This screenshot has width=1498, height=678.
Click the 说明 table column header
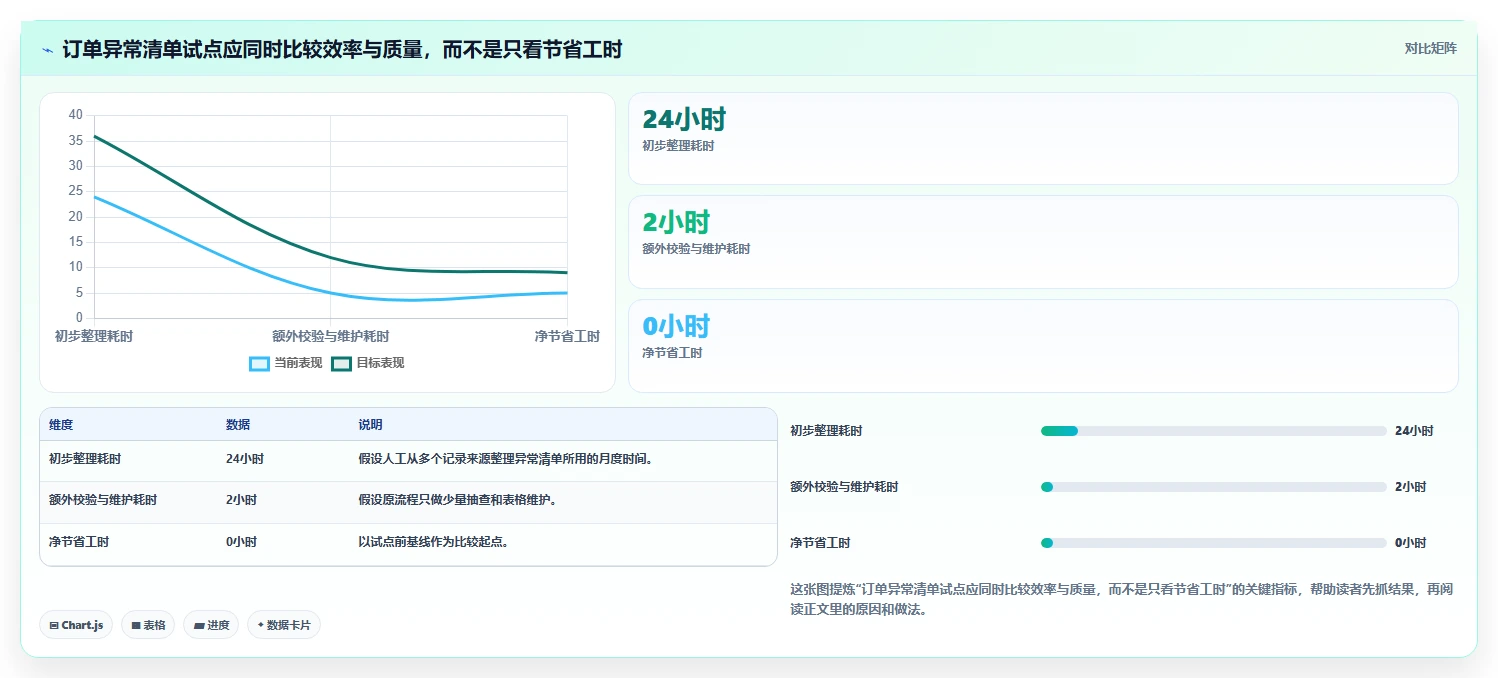[370, 425]
